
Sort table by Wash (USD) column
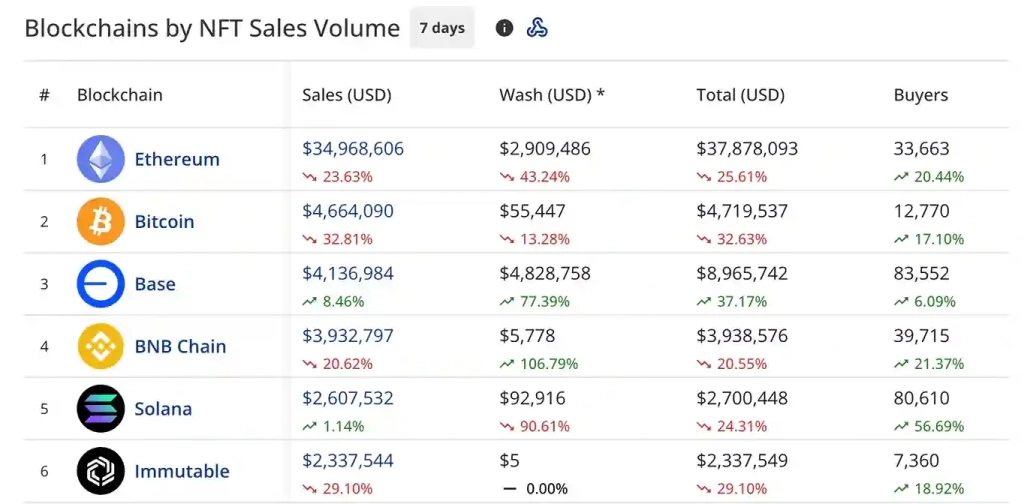click(x=552, y=96)
